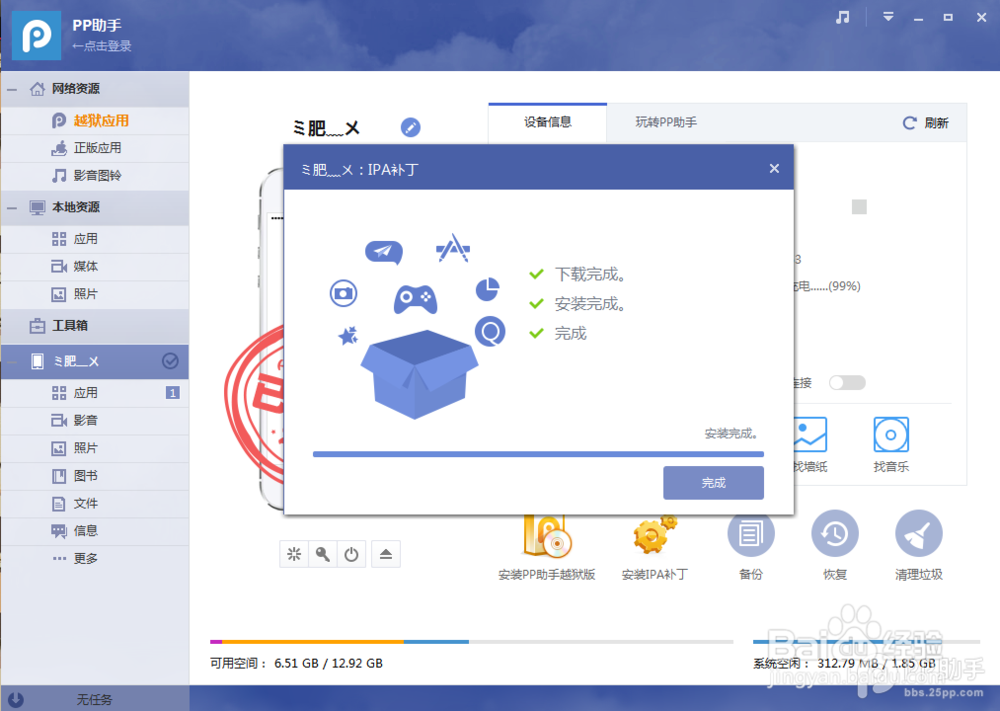Click the device storage usage bar
Screen dimensions: 1000x711
pos(472,641)
